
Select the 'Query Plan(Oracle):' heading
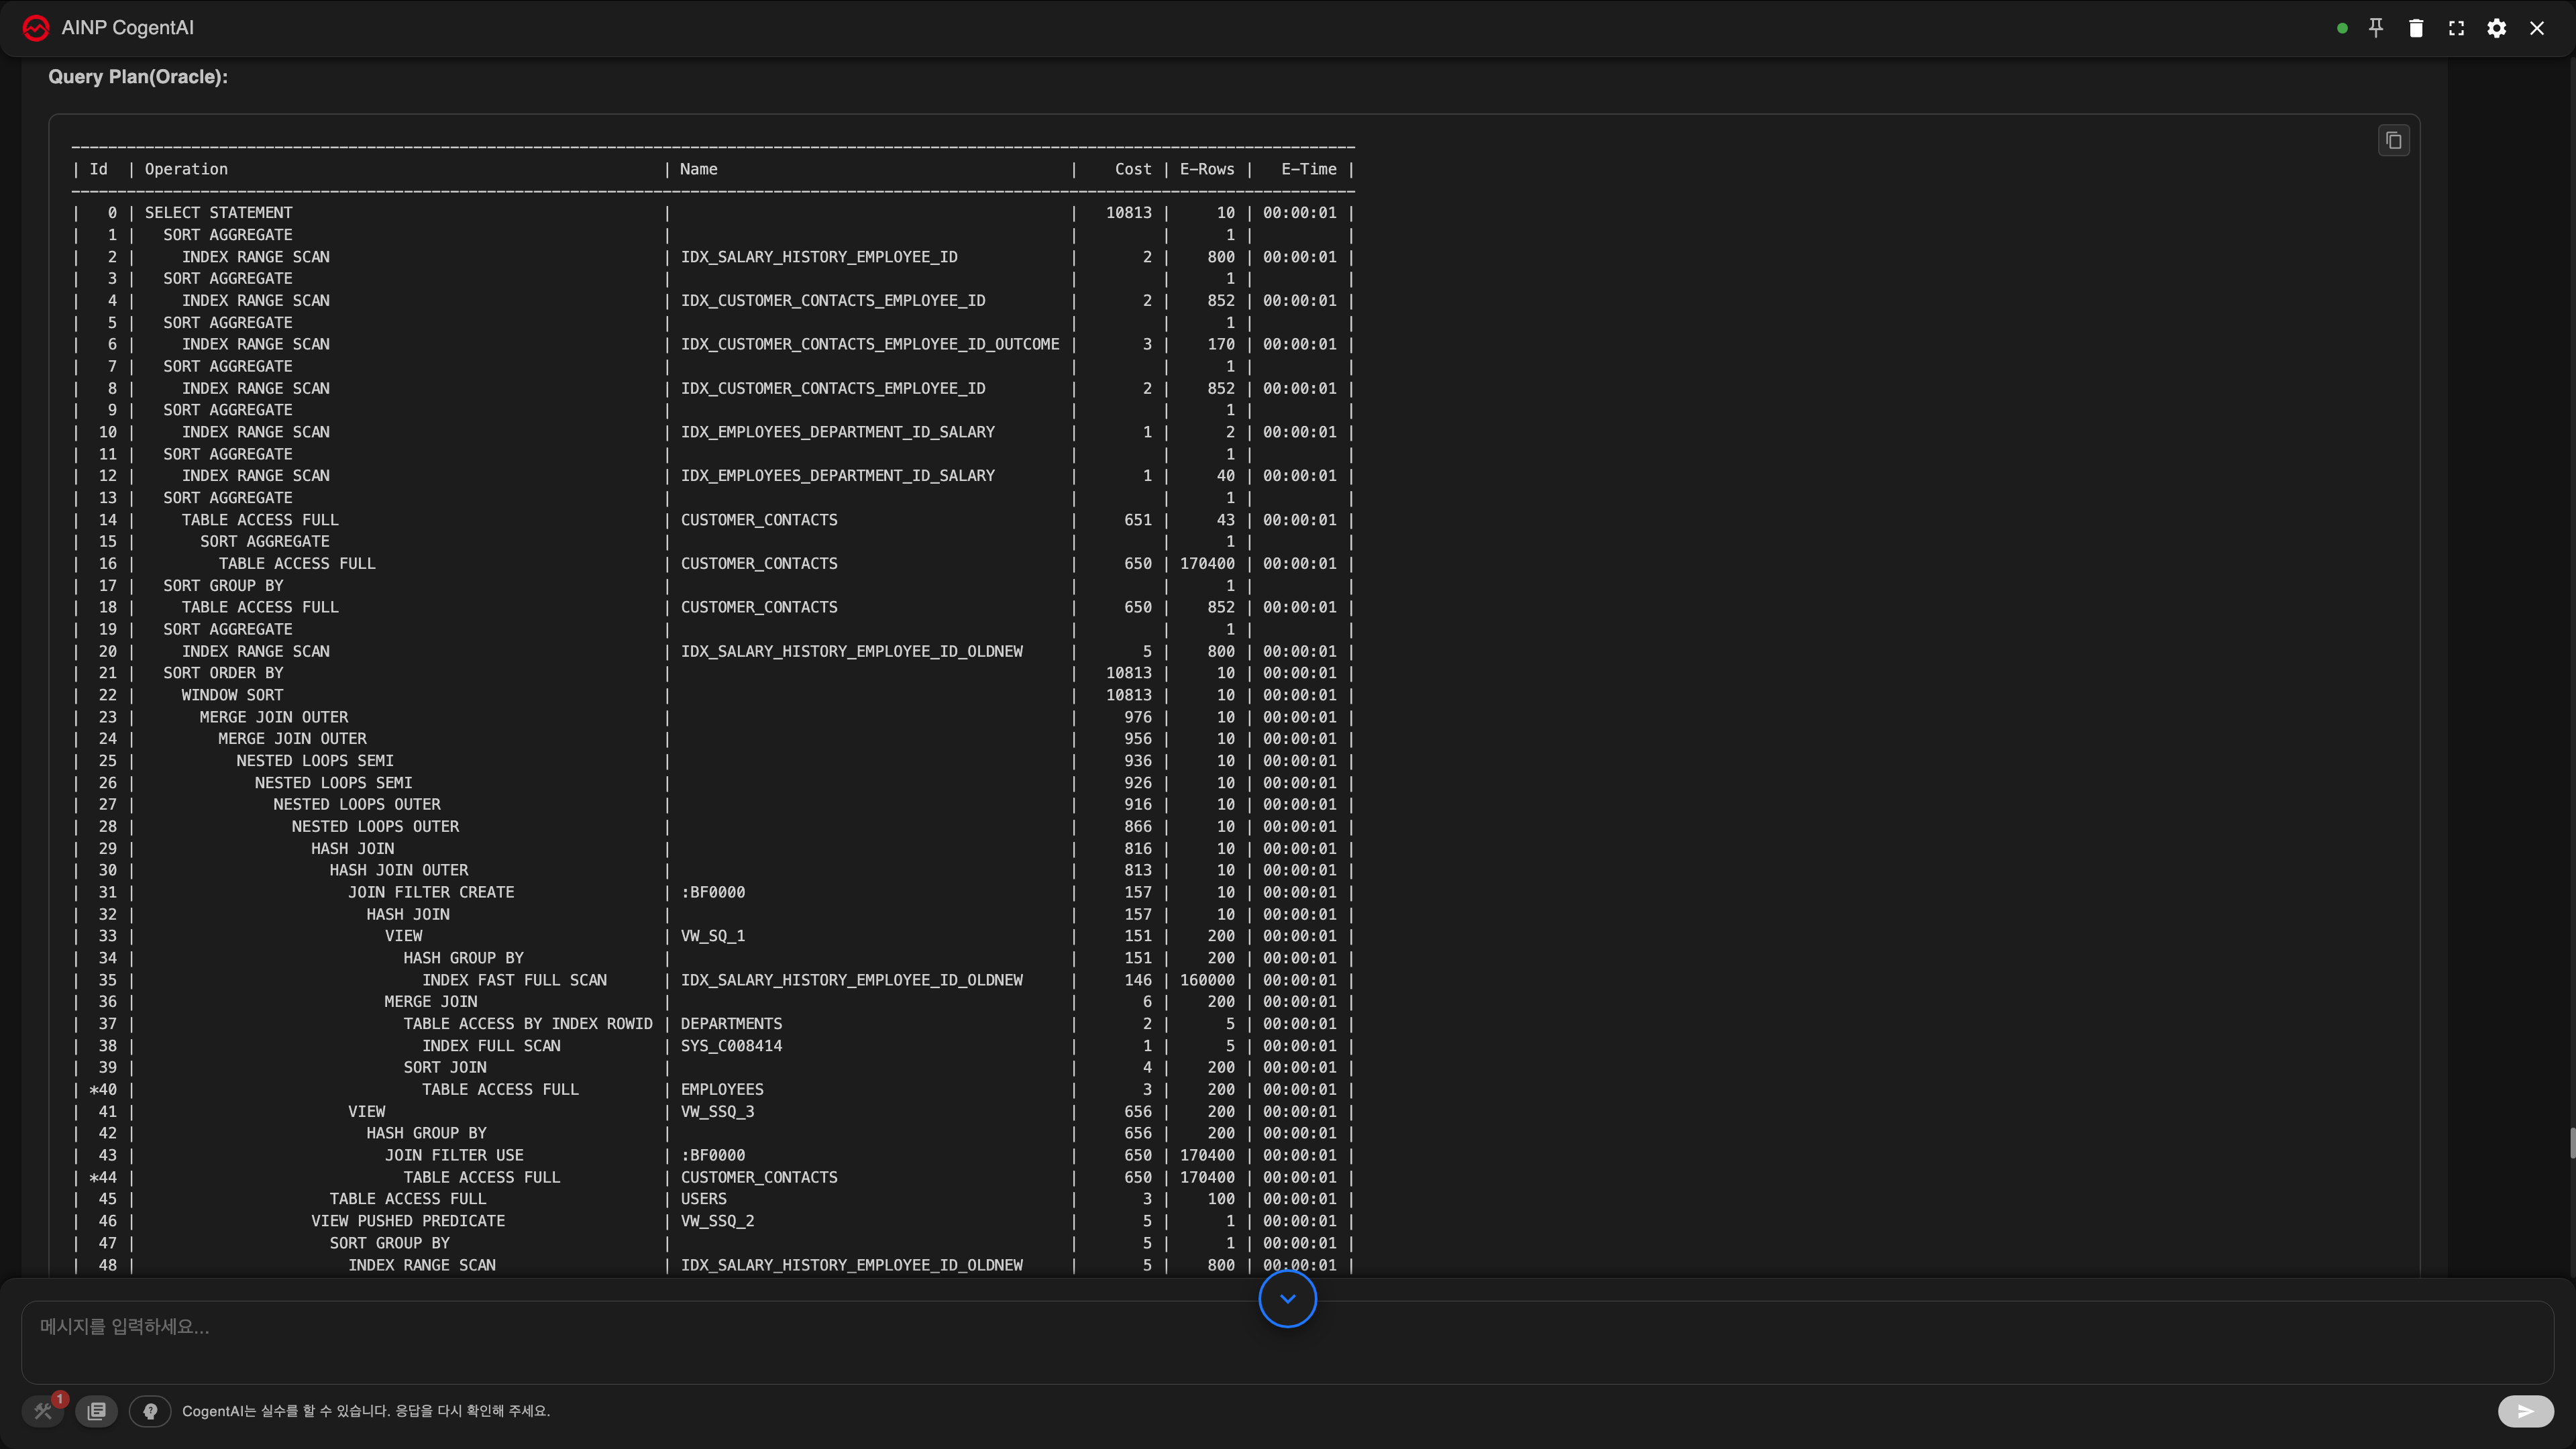138,77
